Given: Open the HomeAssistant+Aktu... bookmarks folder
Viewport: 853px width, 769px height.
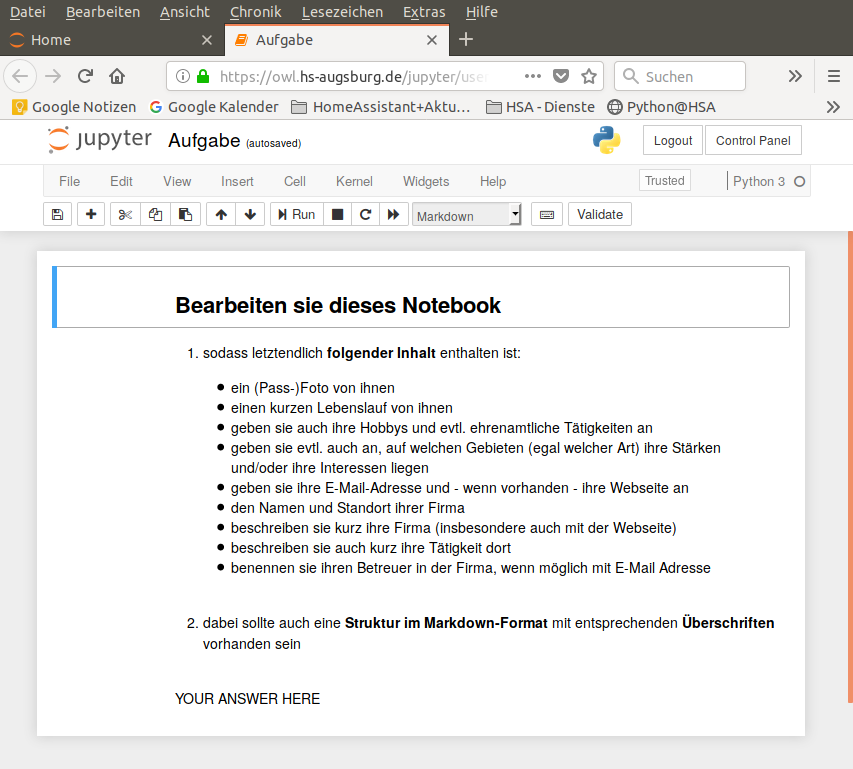Looking at the screenshot, I should click(381, 107).
